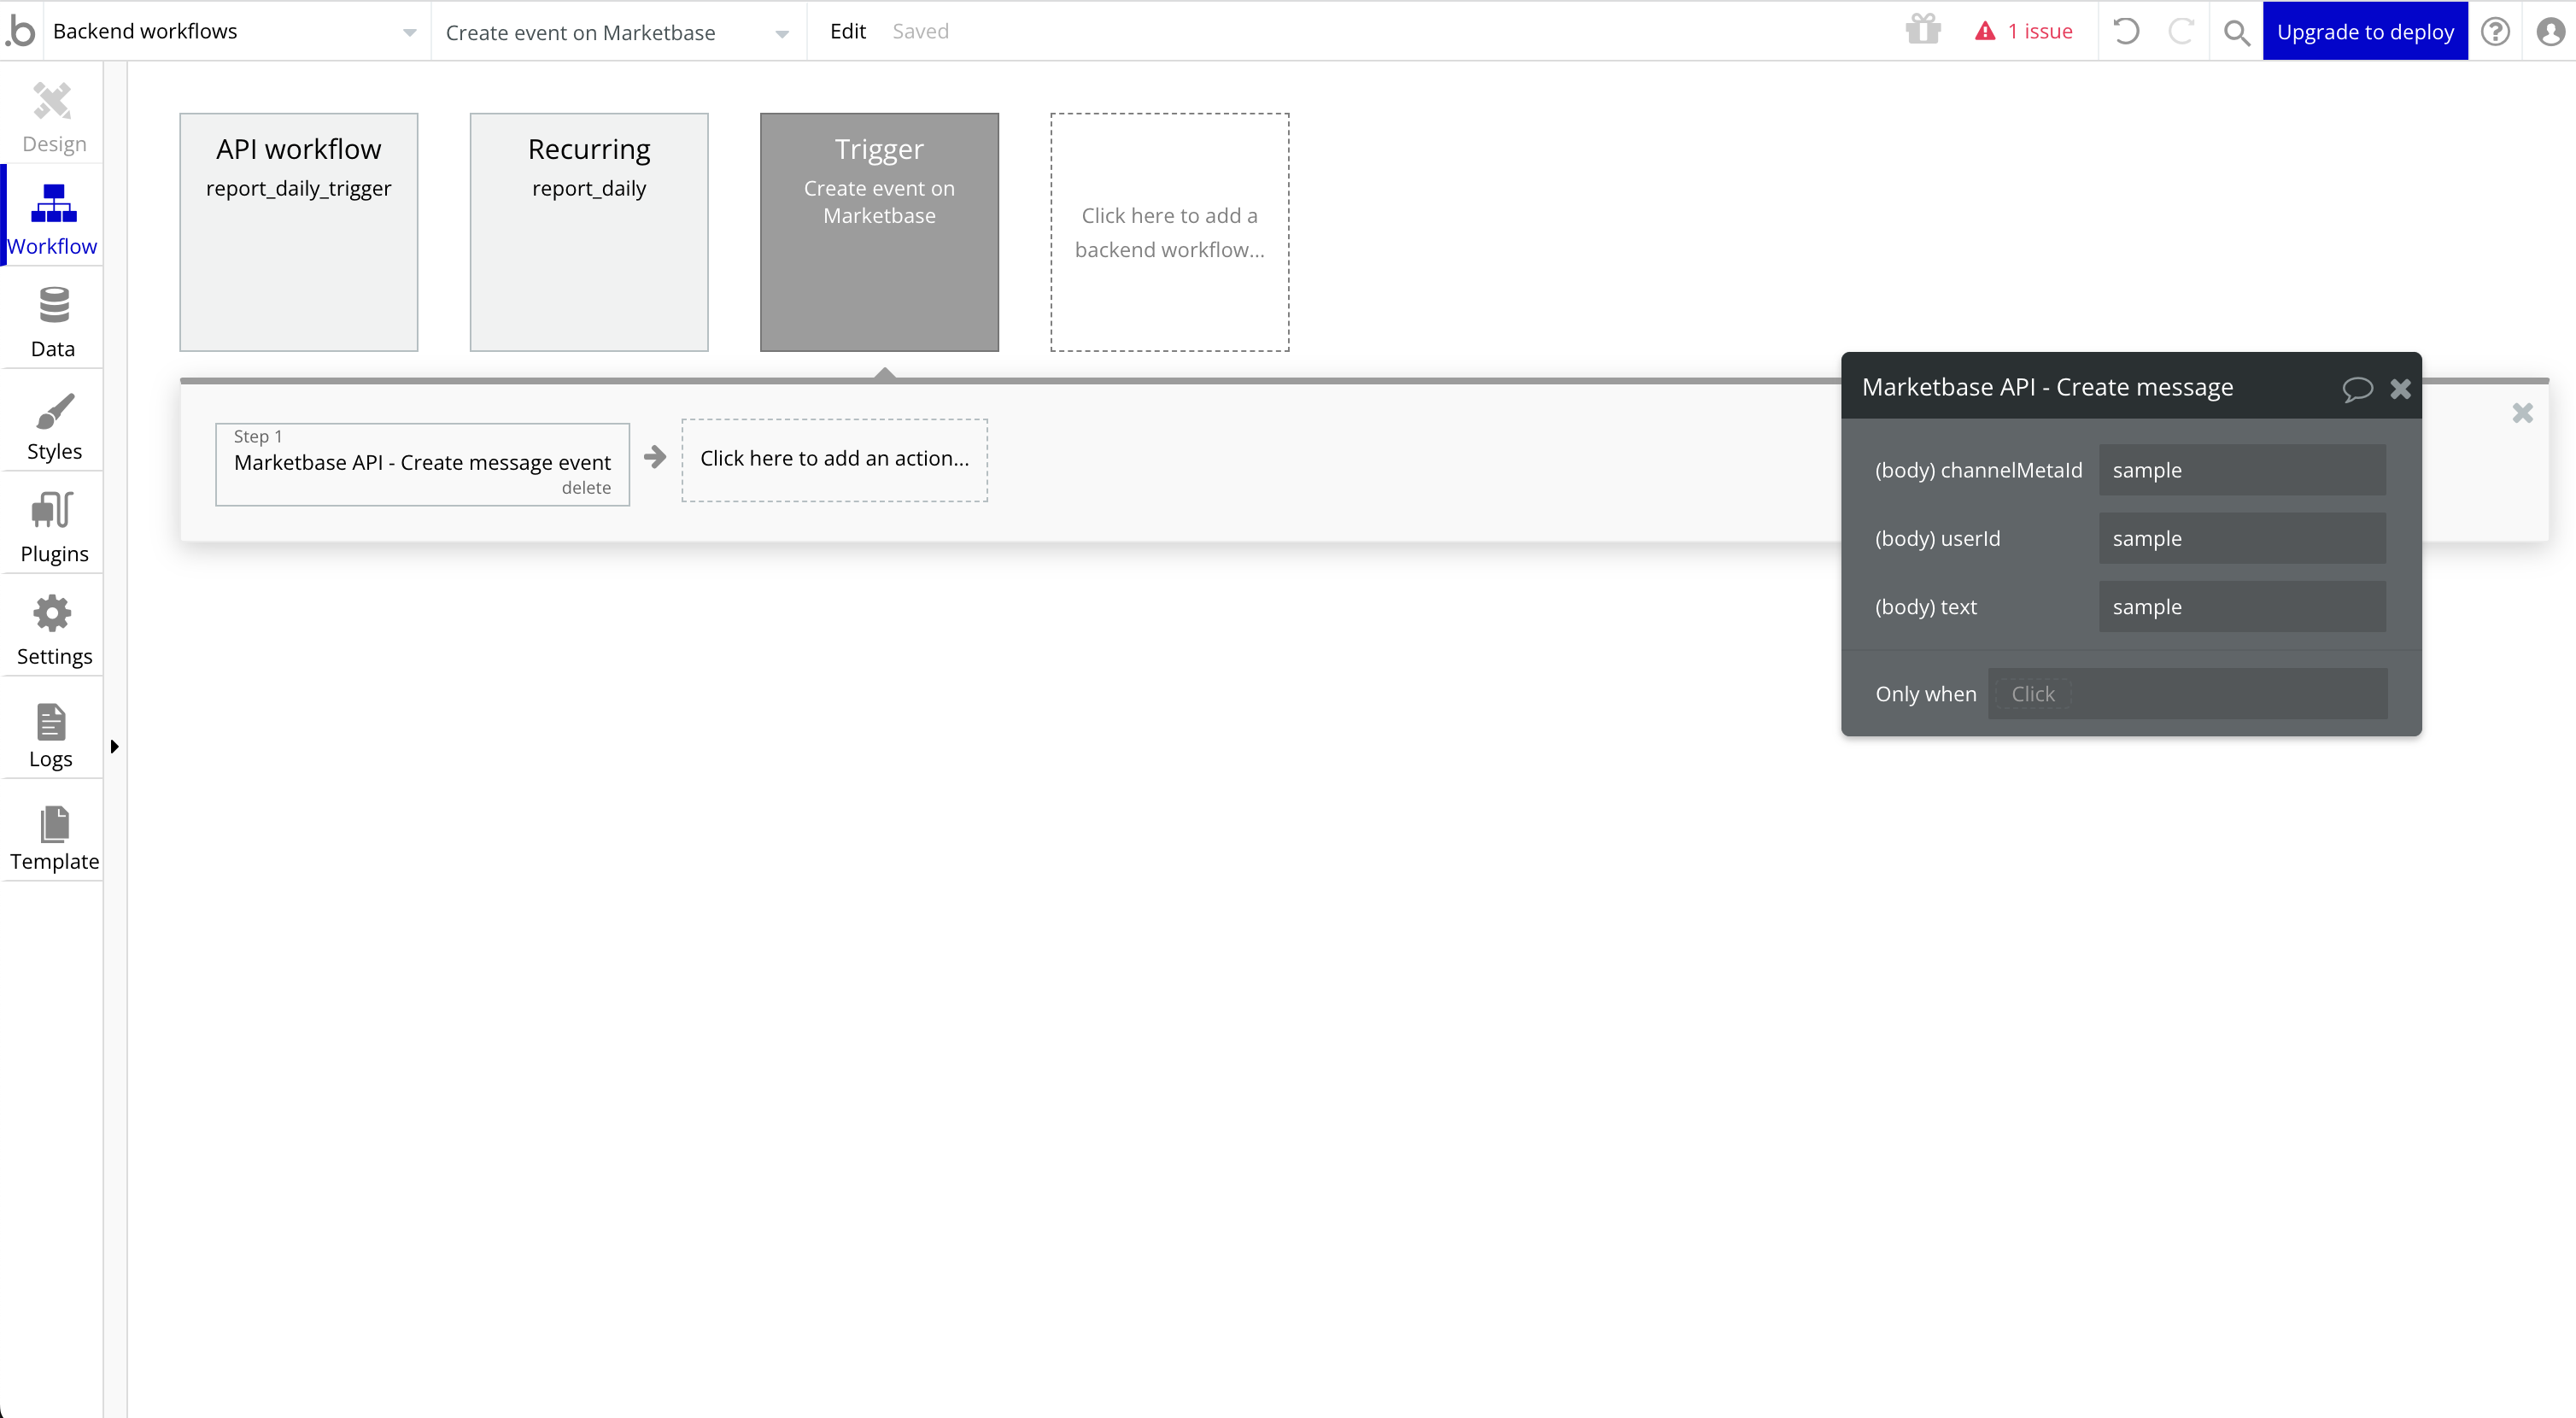Image resolution: width=2576 pixels, height=1418 pixels.
Task: Click the (body) channelMetaId sample field
Action: (2241, 470)
